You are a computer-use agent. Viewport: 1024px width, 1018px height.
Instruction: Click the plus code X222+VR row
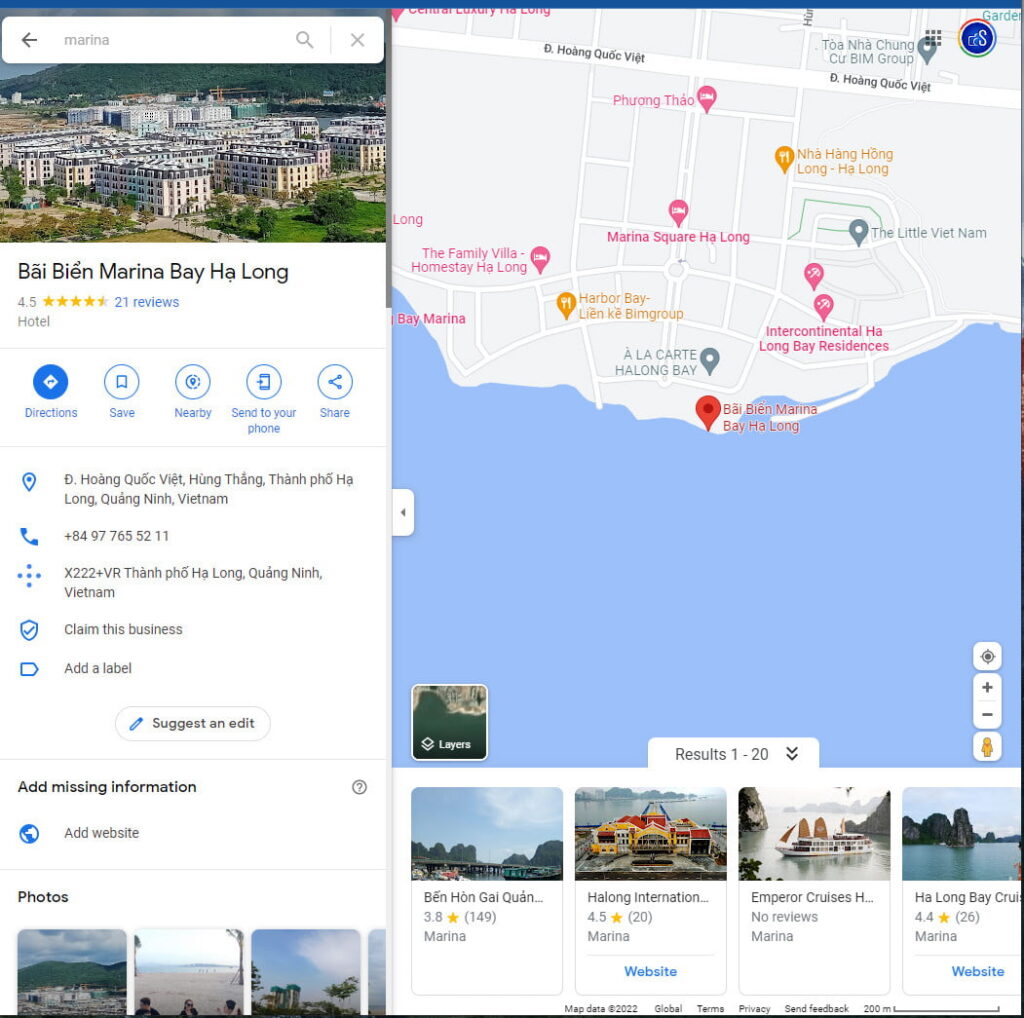[193, 582]
